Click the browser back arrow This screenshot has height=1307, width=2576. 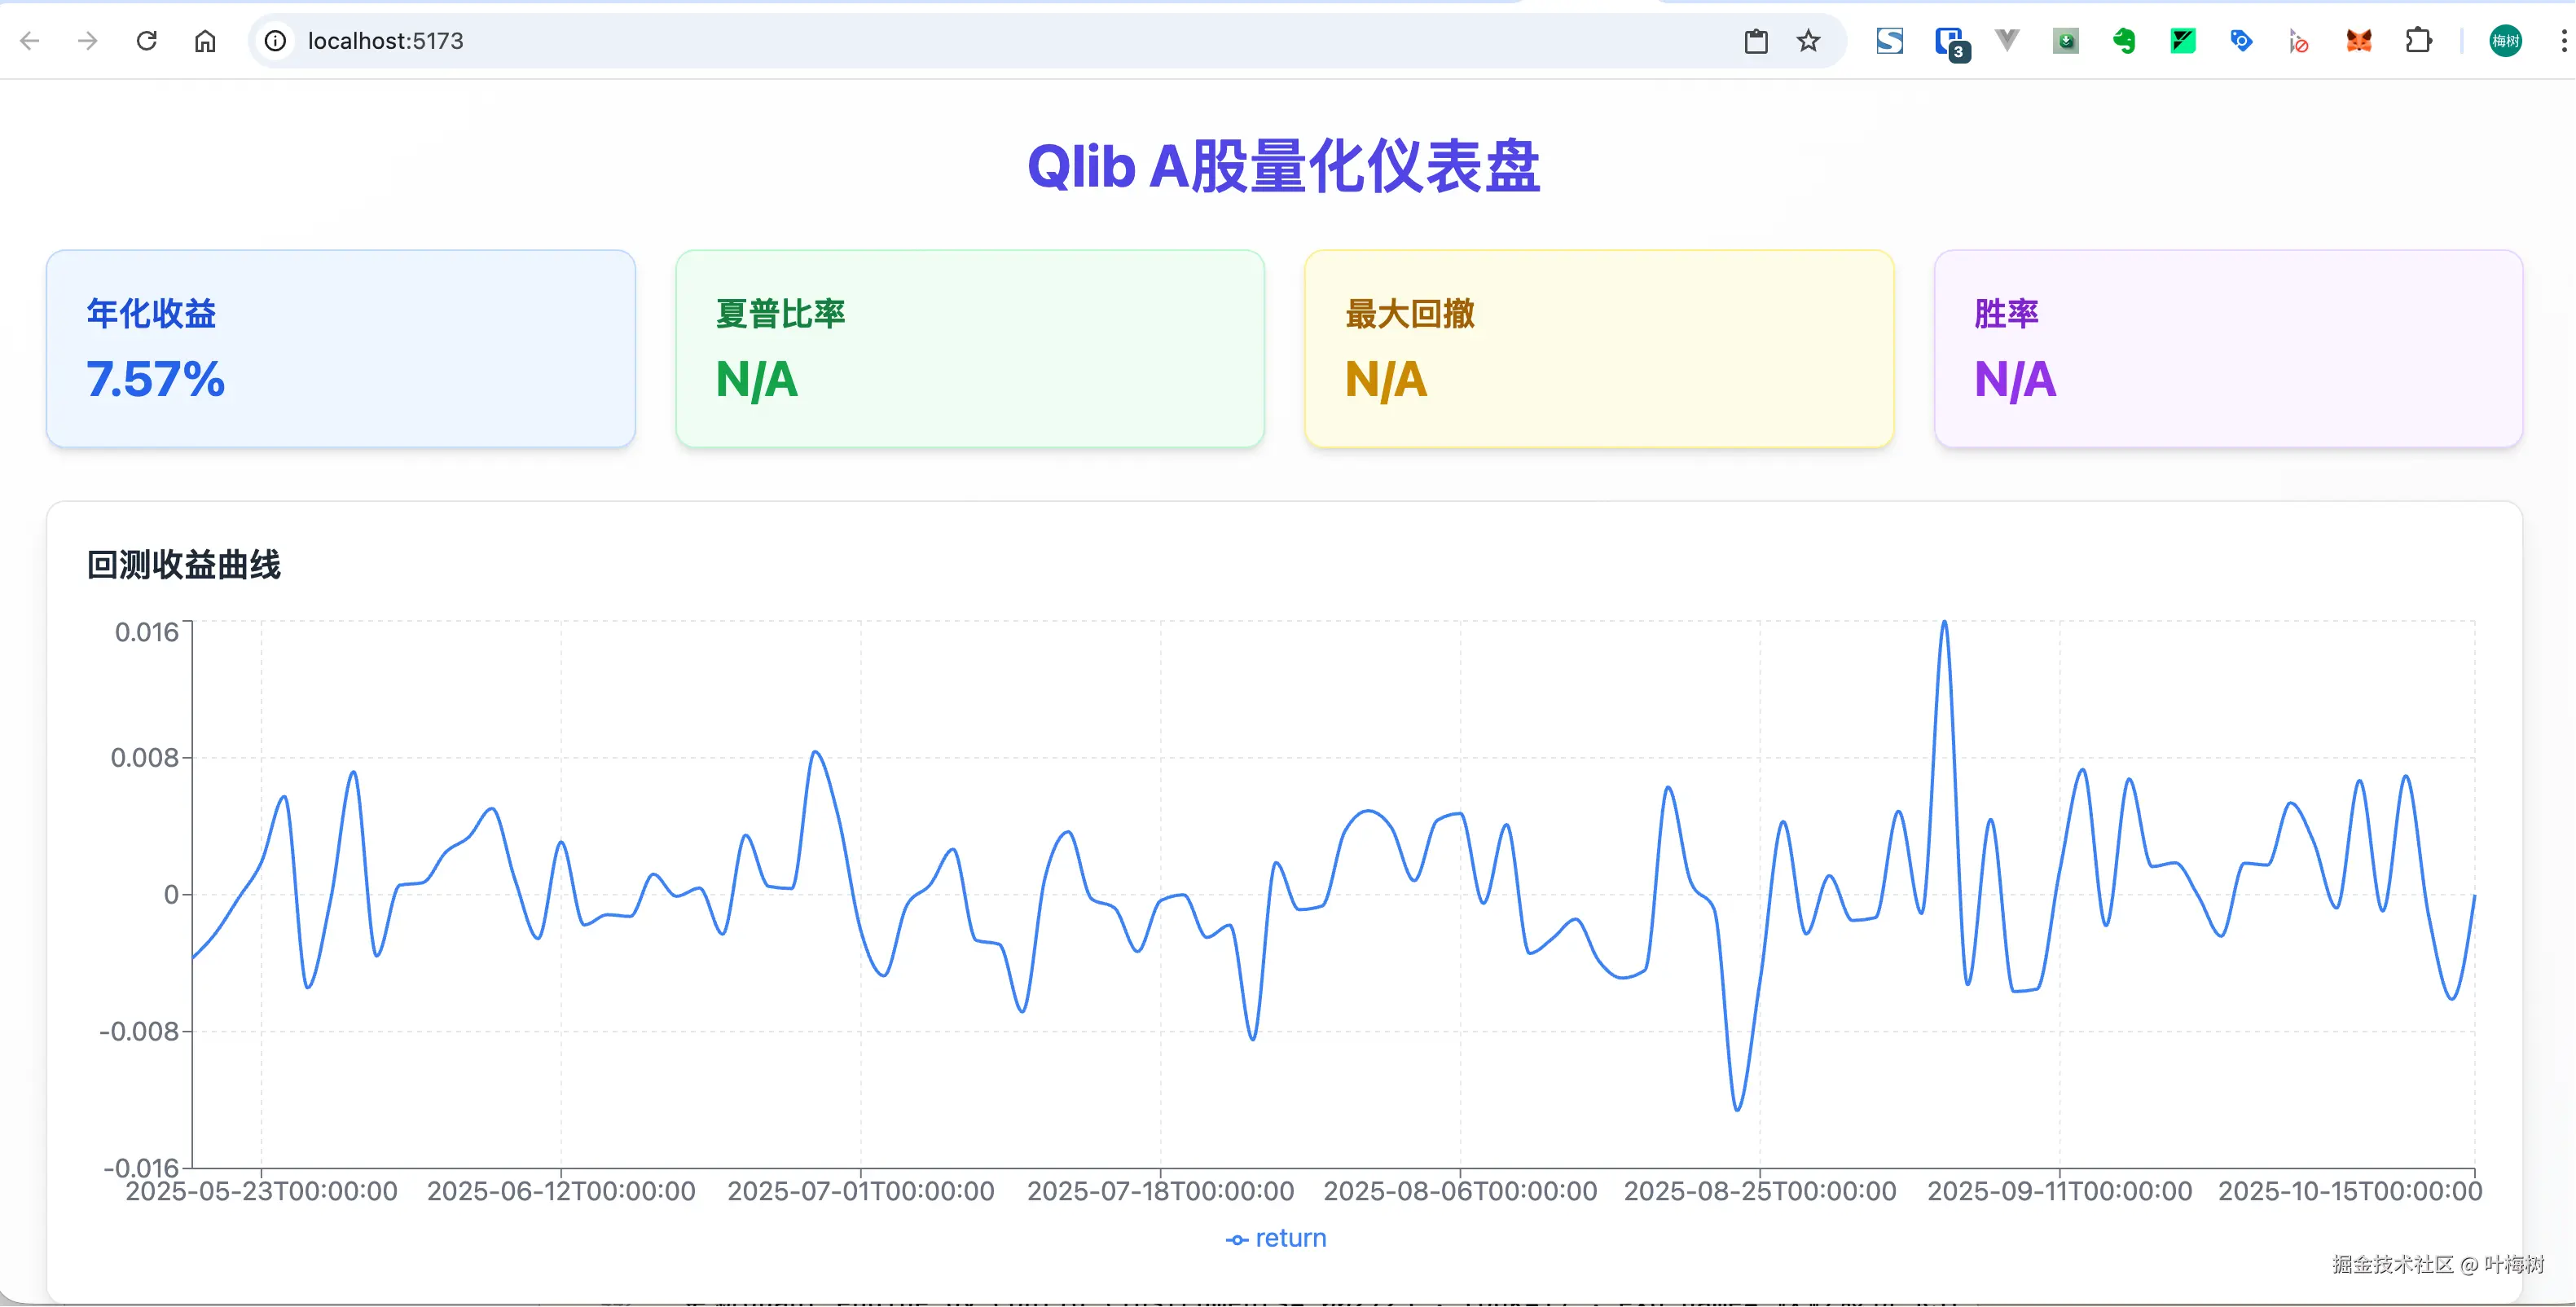[x=30, y=41]
